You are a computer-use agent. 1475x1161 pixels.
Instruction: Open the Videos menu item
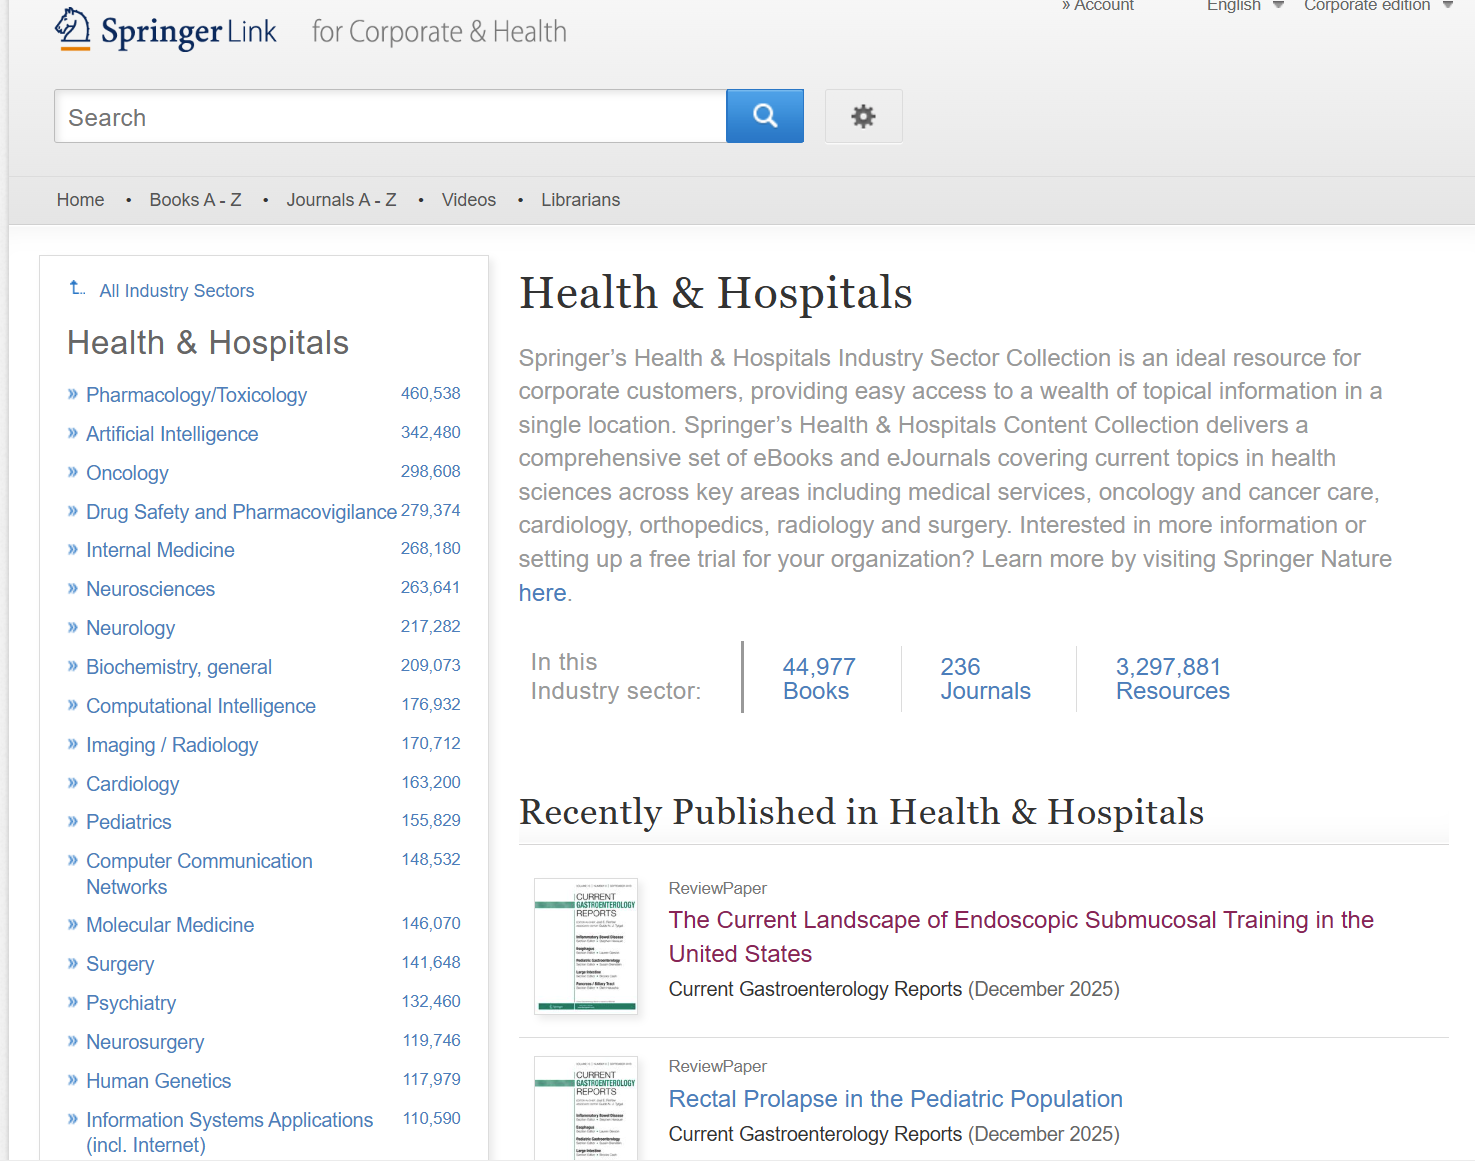469,200
